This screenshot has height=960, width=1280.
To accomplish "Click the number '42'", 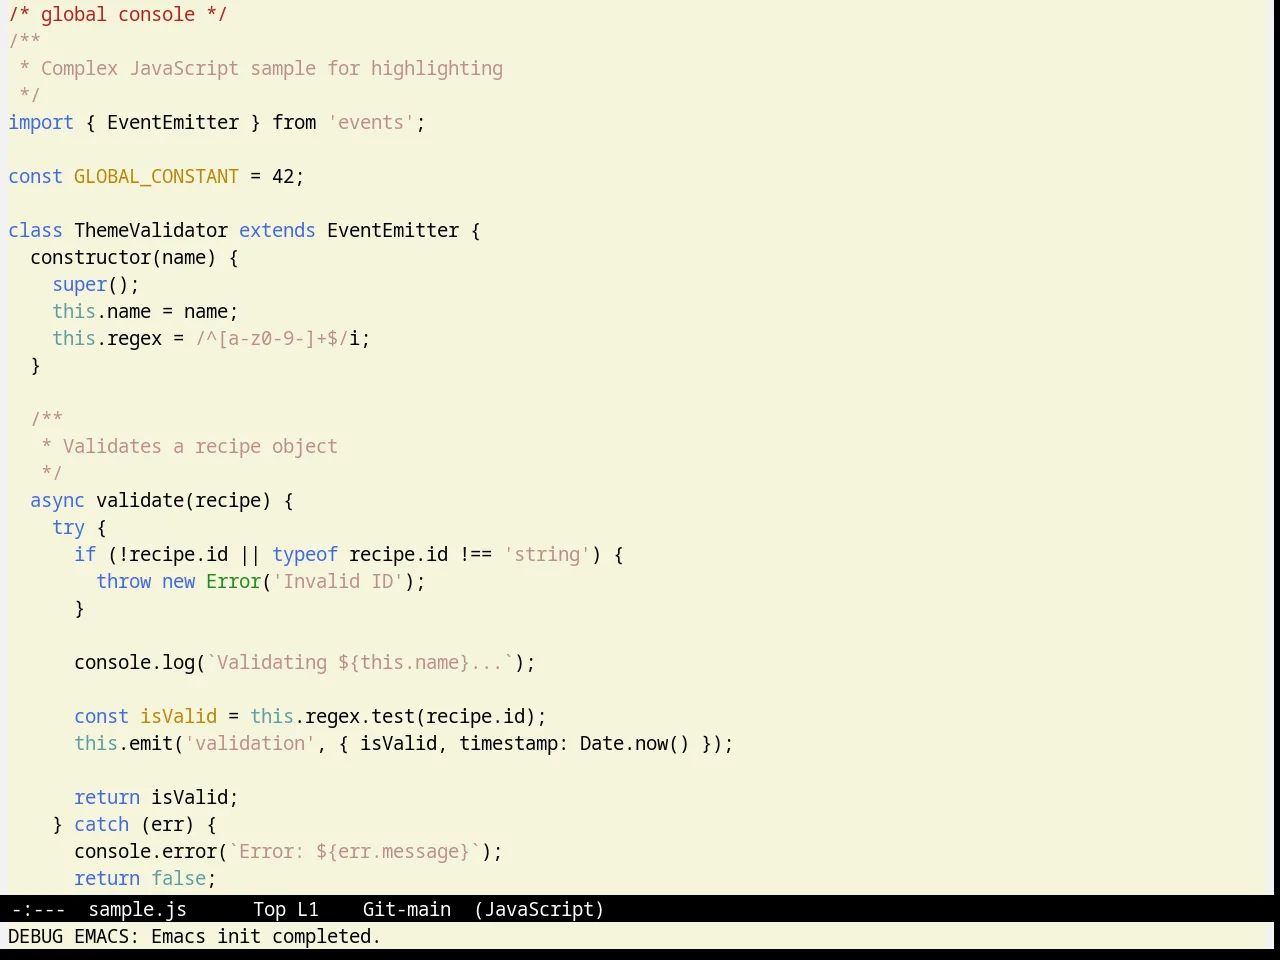I will tap(283, 176).
